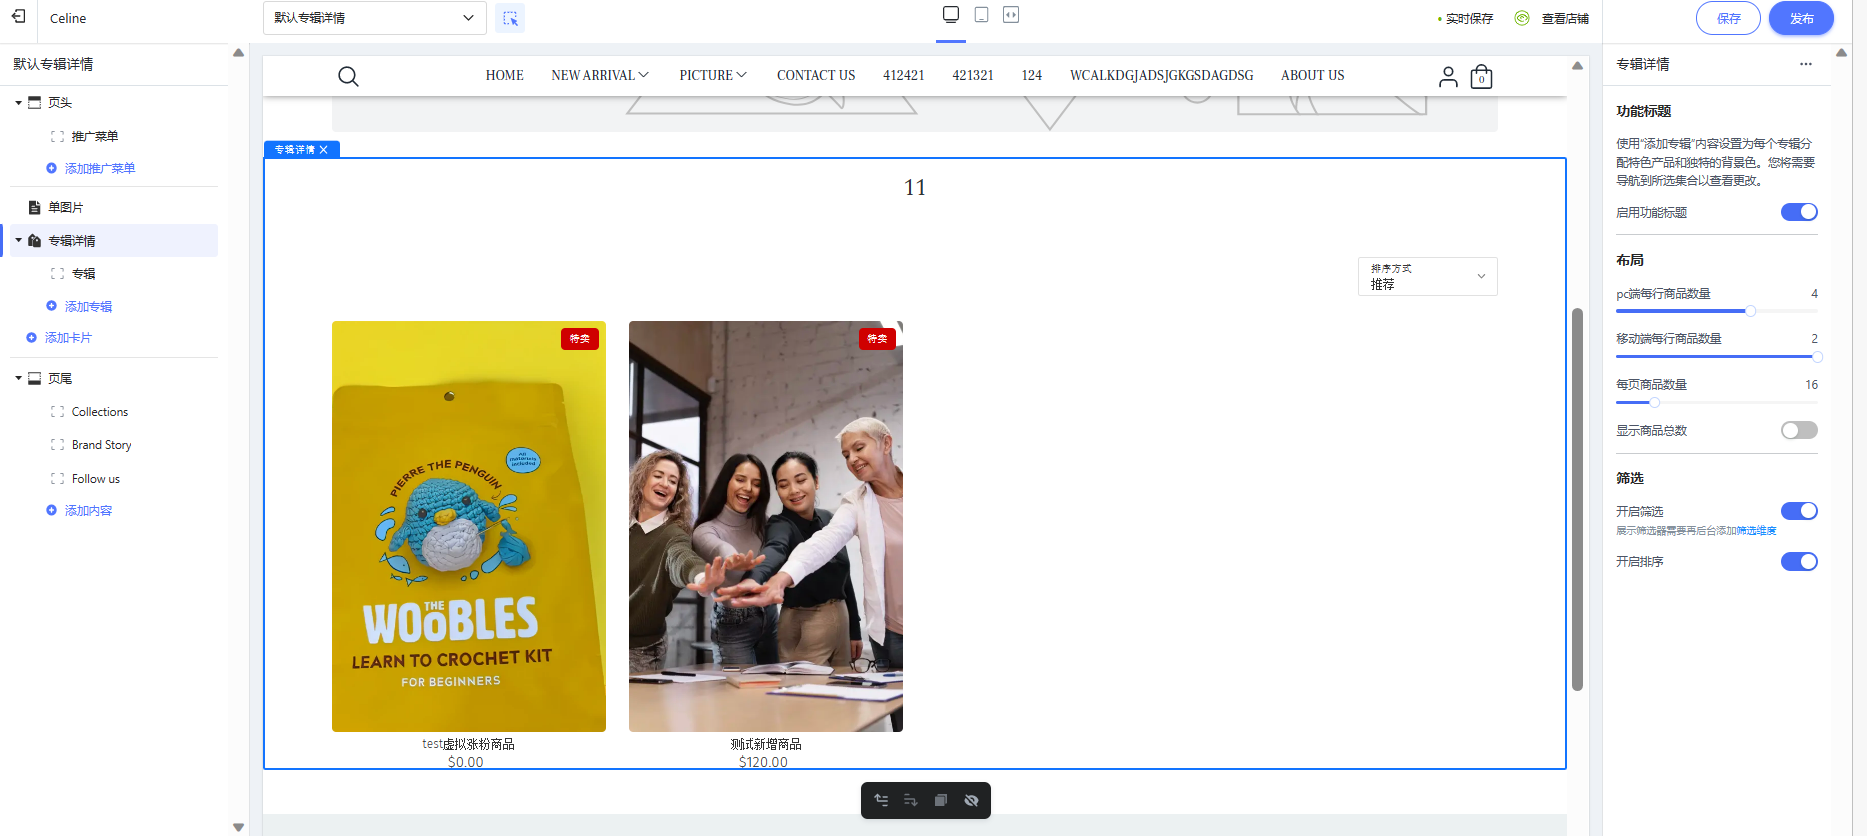Open ABOUT US navigation item
Screen dimensions: 1867x836
point(1312,75)
